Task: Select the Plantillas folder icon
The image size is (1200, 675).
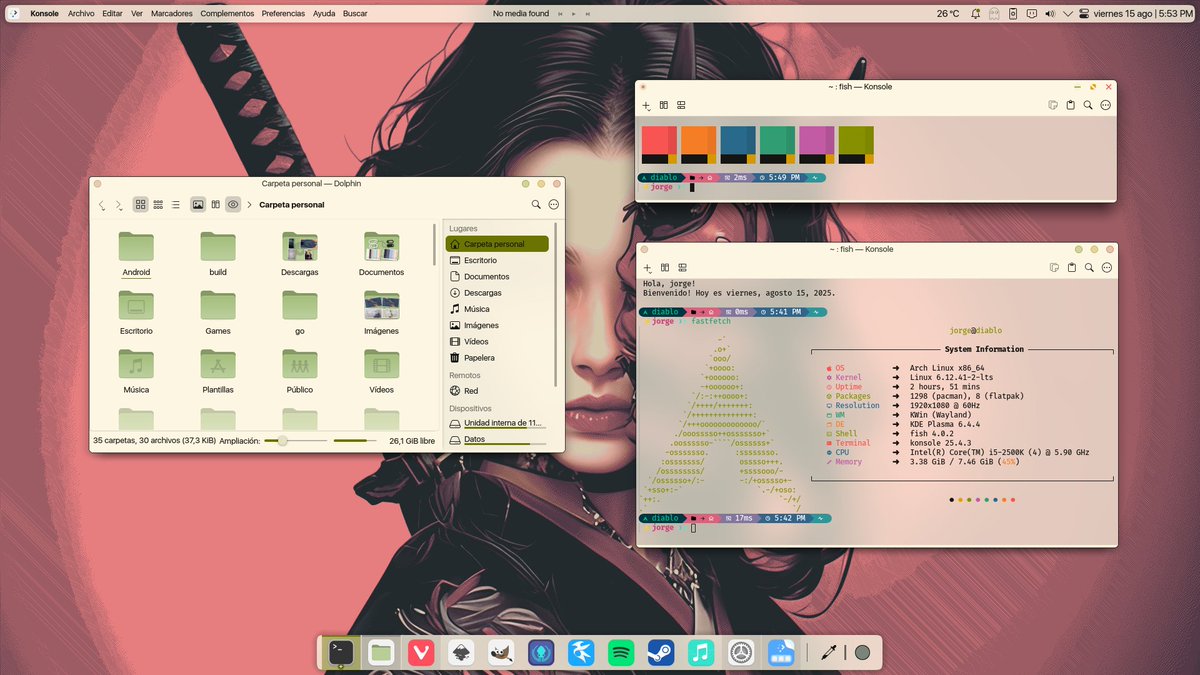Action: (x=218, y=364)
